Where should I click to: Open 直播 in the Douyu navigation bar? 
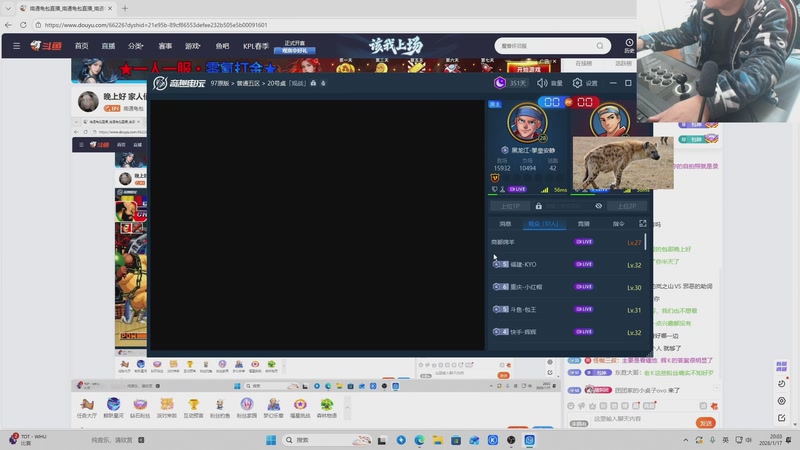(x=108, y=46)
